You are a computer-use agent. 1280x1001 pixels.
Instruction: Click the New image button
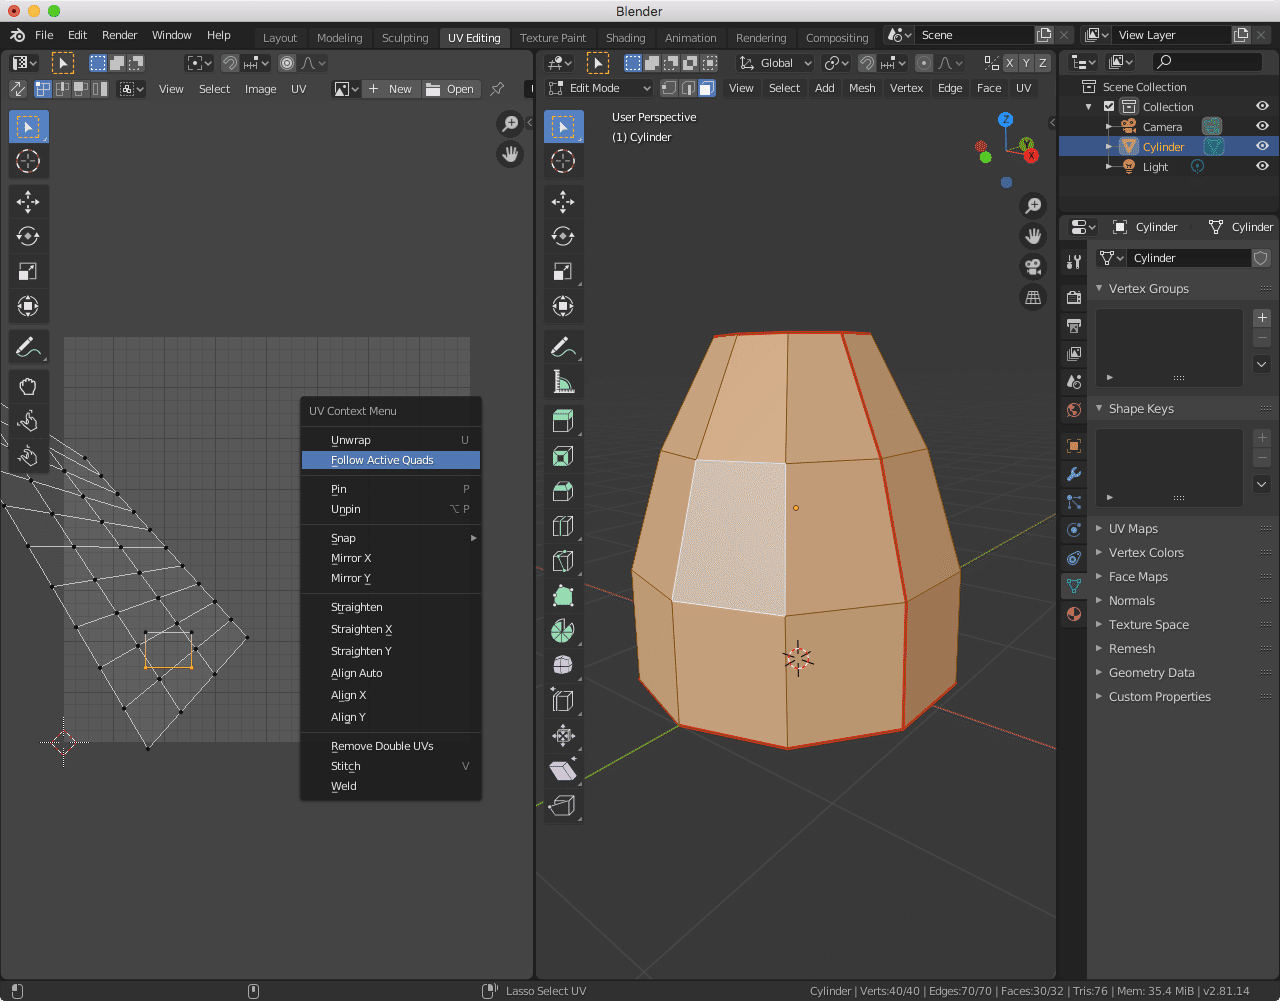coord(390,89)
